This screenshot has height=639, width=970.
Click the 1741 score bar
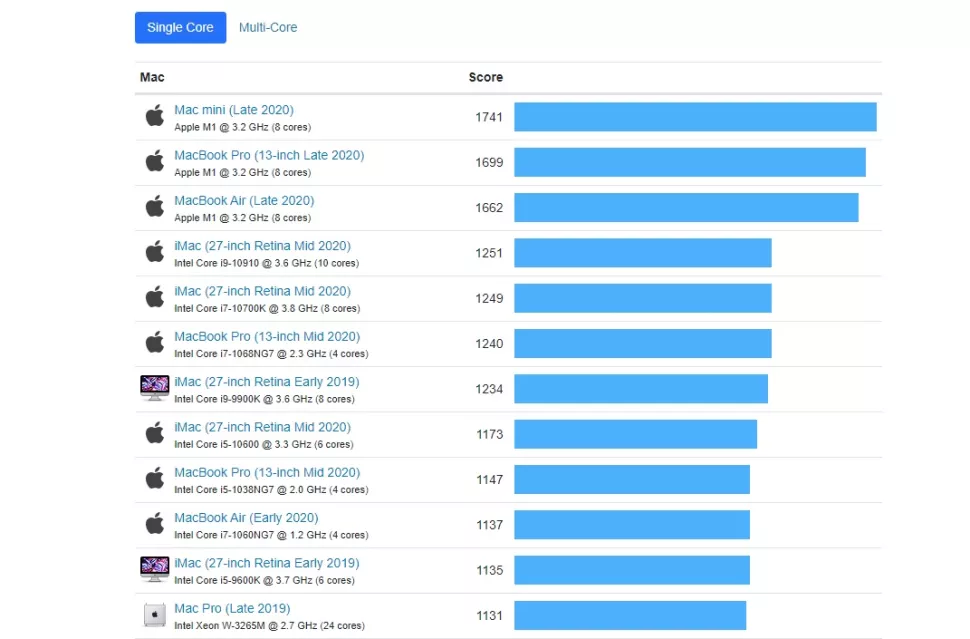695,117
